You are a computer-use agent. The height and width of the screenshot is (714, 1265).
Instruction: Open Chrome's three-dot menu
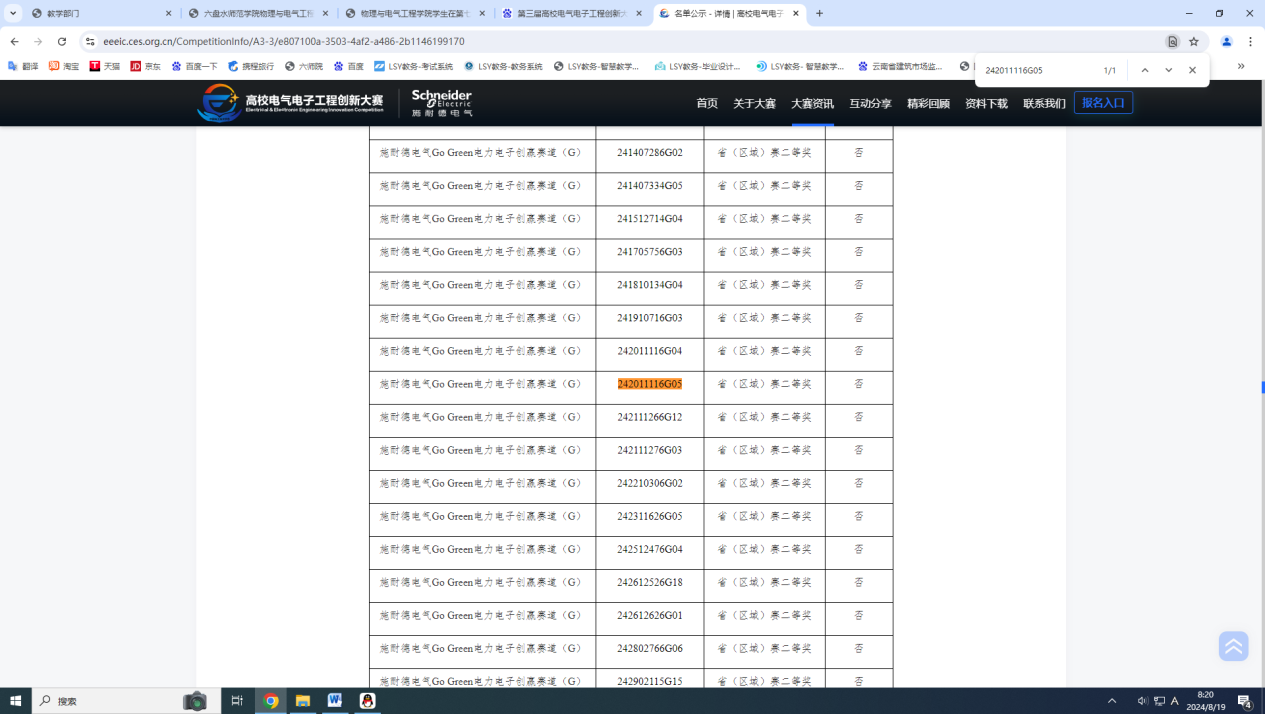(x=1251, y=42)
